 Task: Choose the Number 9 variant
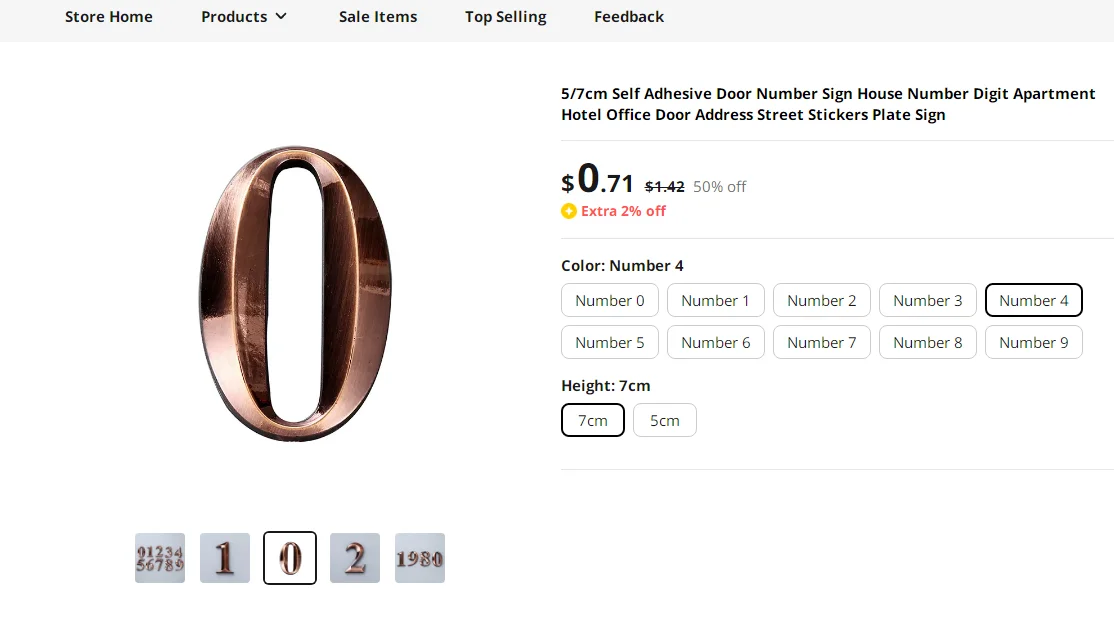click(x=1034, y=342)
